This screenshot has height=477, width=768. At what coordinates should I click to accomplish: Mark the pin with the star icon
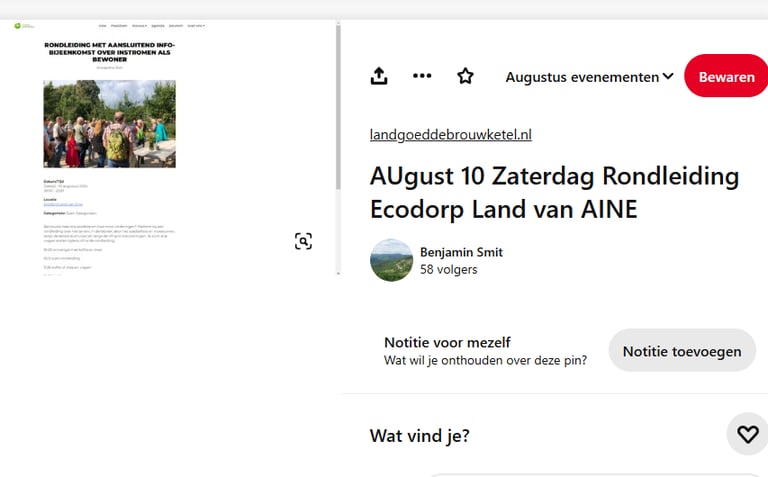(x=465, y=76)
